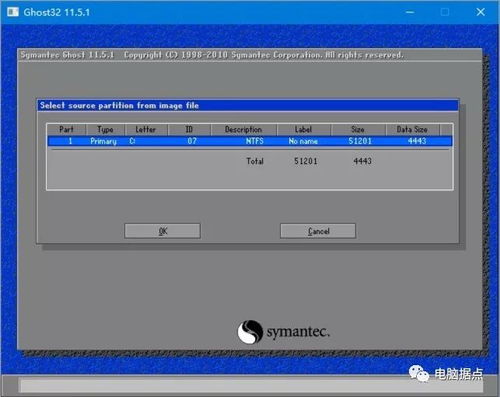The width and height of the screenshot is (500, 397).
Task: Click the OK button
Action: 162,231
